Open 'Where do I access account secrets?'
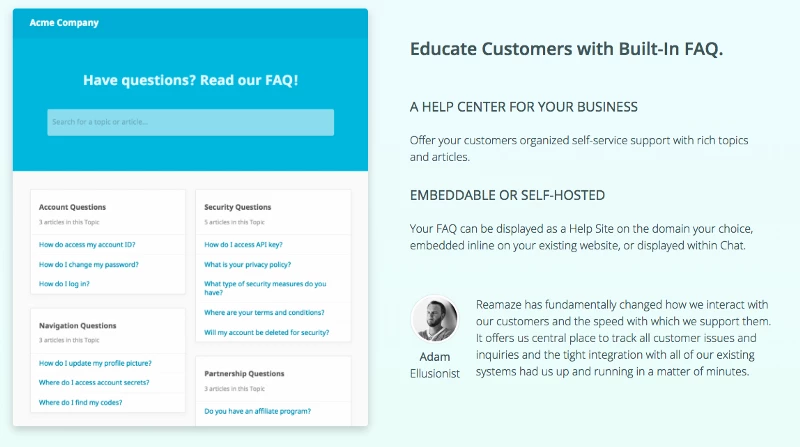Image resolution: width=800 pixels, height=447 pixels. 96,382
